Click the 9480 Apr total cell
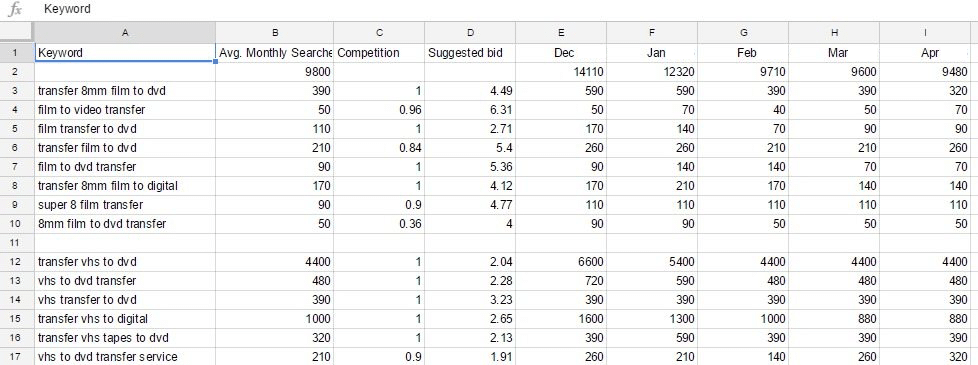 click(x=925, y=72)
